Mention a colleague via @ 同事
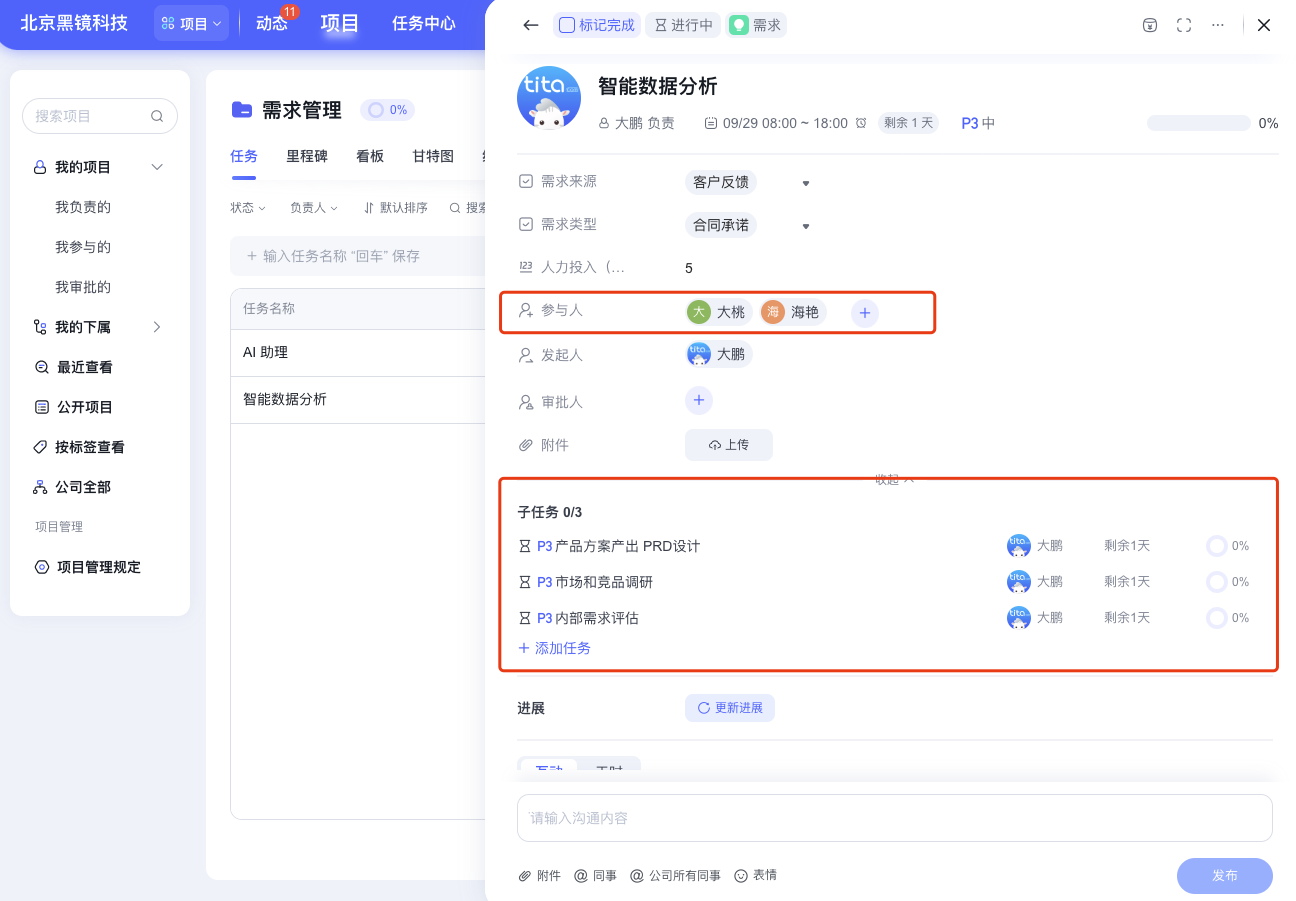Viewport: 1296px width, 901px height. (x=595, y=875)
